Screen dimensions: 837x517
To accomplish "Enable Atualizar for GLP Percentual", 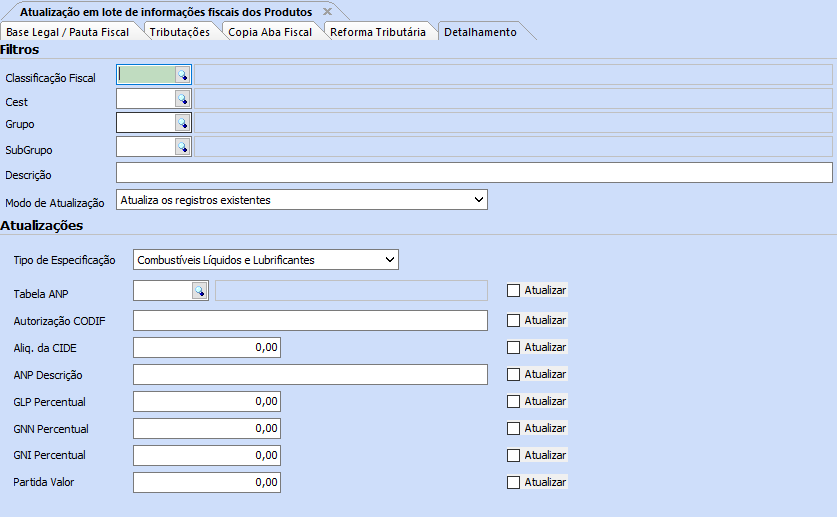I will 514,401.
